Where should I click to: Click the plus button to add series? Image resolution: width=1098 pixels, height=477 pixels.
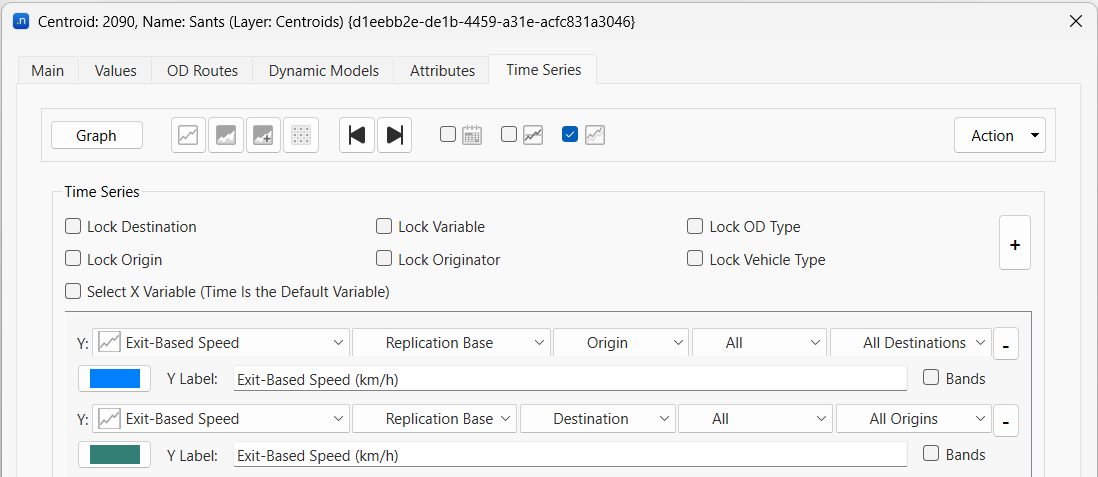(x=1014, y=244)
